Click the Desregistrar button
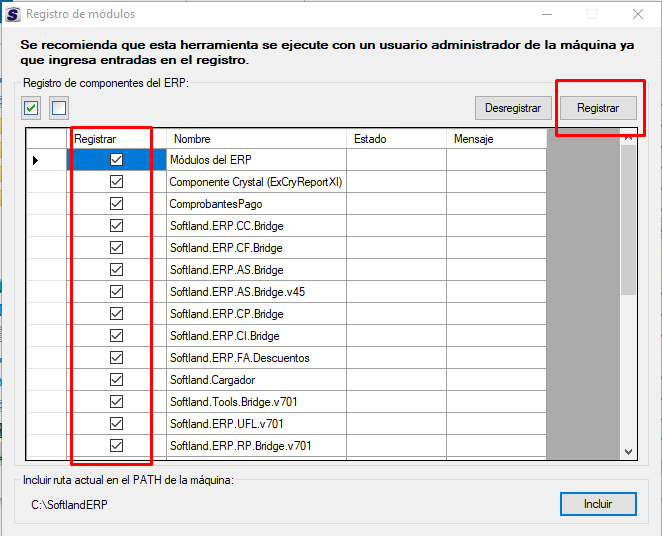The width and height of the screenshot is (662, 536). (513, 108)
